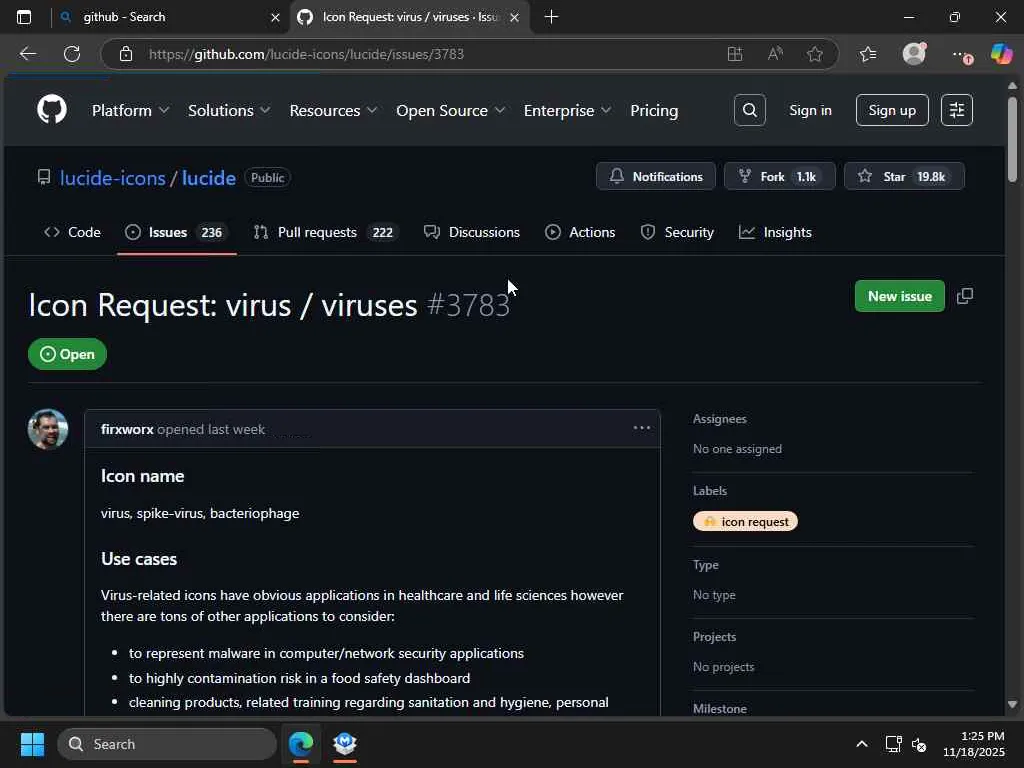Go to the GitHub homepage logo
This screenshot has width=1024, height=768.
click(x=52, y=110)
